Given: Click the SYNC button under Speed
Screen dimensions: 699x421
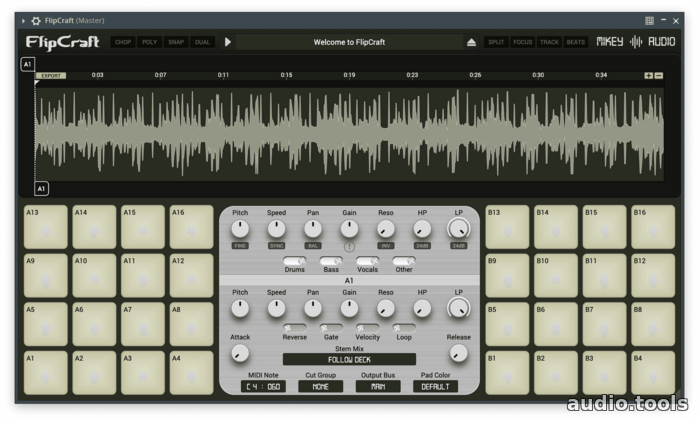Looking at the screenshot, I should [276, 246].
